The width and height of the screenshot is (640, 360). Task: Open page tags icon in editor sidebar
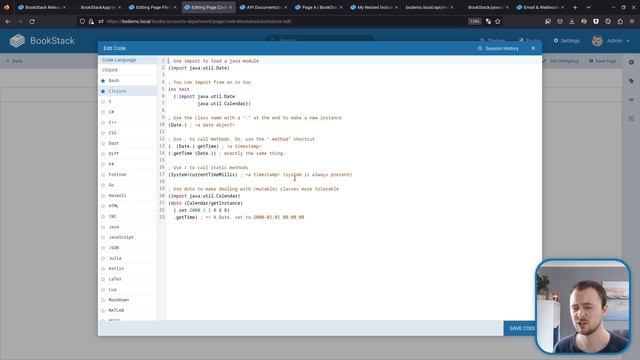coord(631,81)
